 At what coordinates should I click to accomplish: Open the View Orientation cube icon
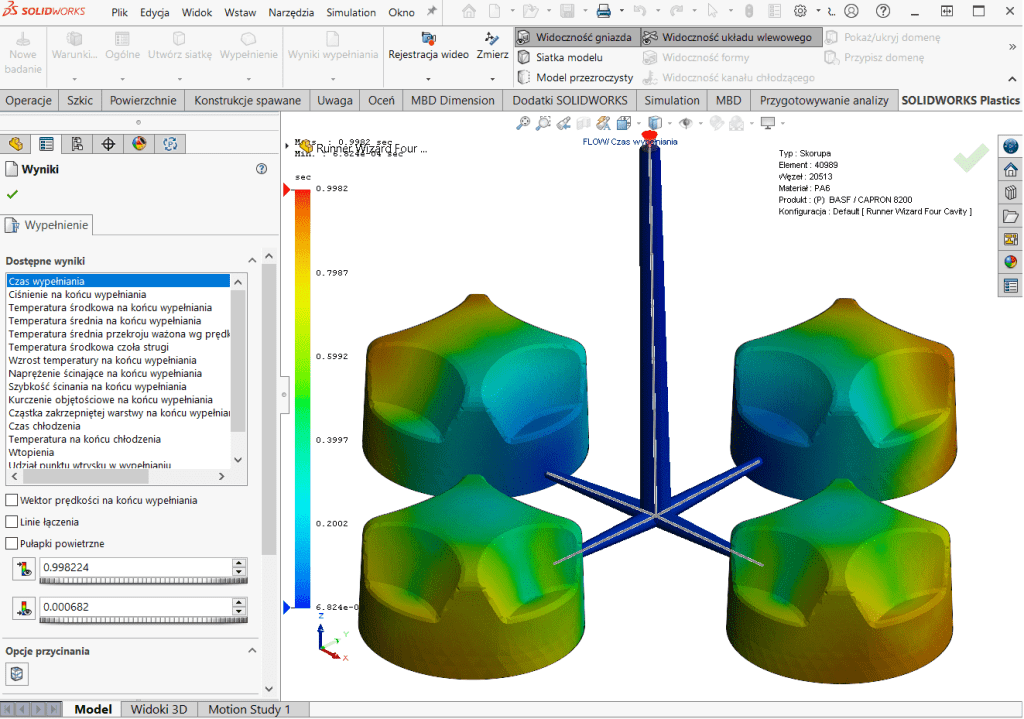(624, 123)
